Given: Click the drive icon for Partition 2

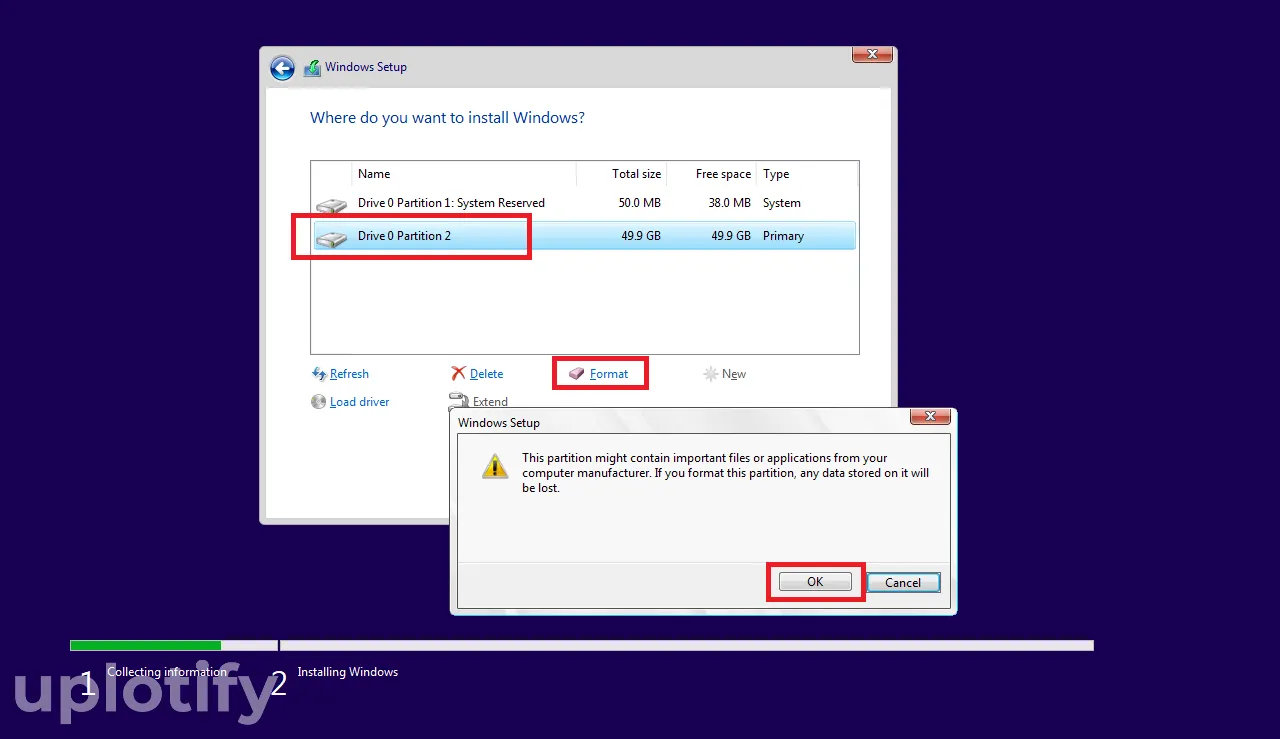Looking at the screenshot, I should [331, 238].
